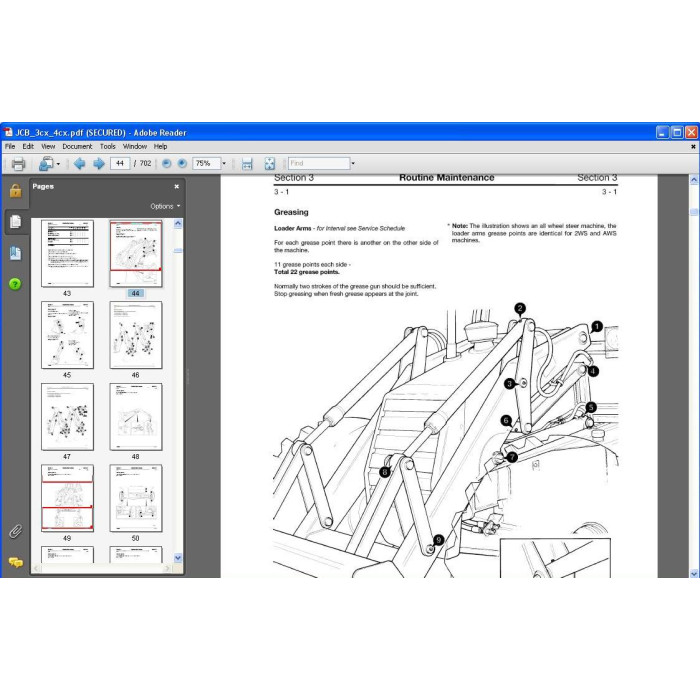This screenshot has height=700, width=700.
Task: Go to next page with right arrow
Action: (x=99, y=164)
